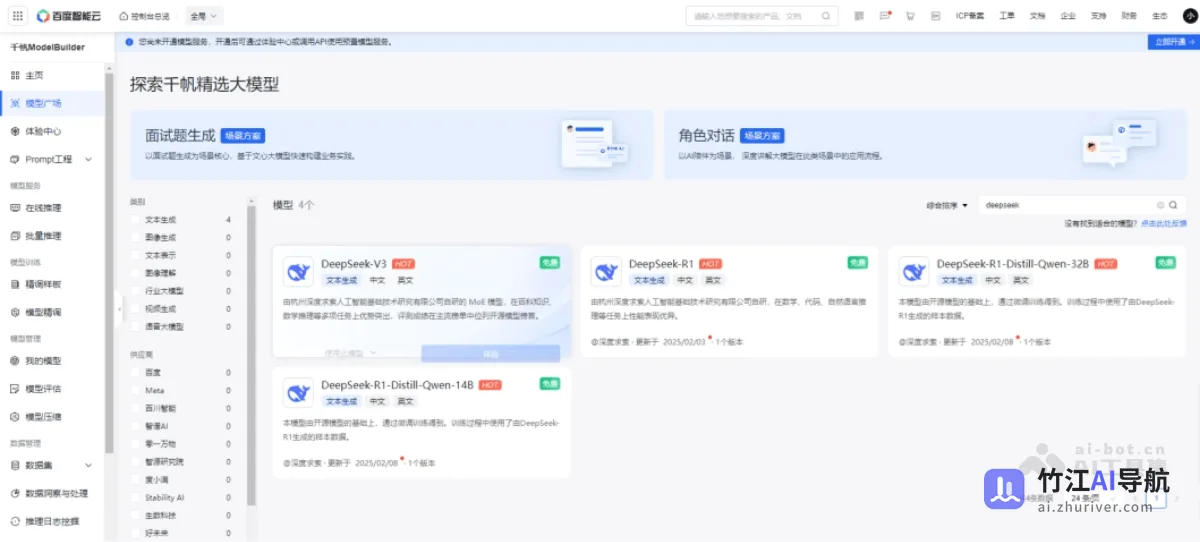Expand 使用此模型 dropdown on DeepSeek-V3 card
This screenshot has height=542, width=1200.
tap(350, 352)
